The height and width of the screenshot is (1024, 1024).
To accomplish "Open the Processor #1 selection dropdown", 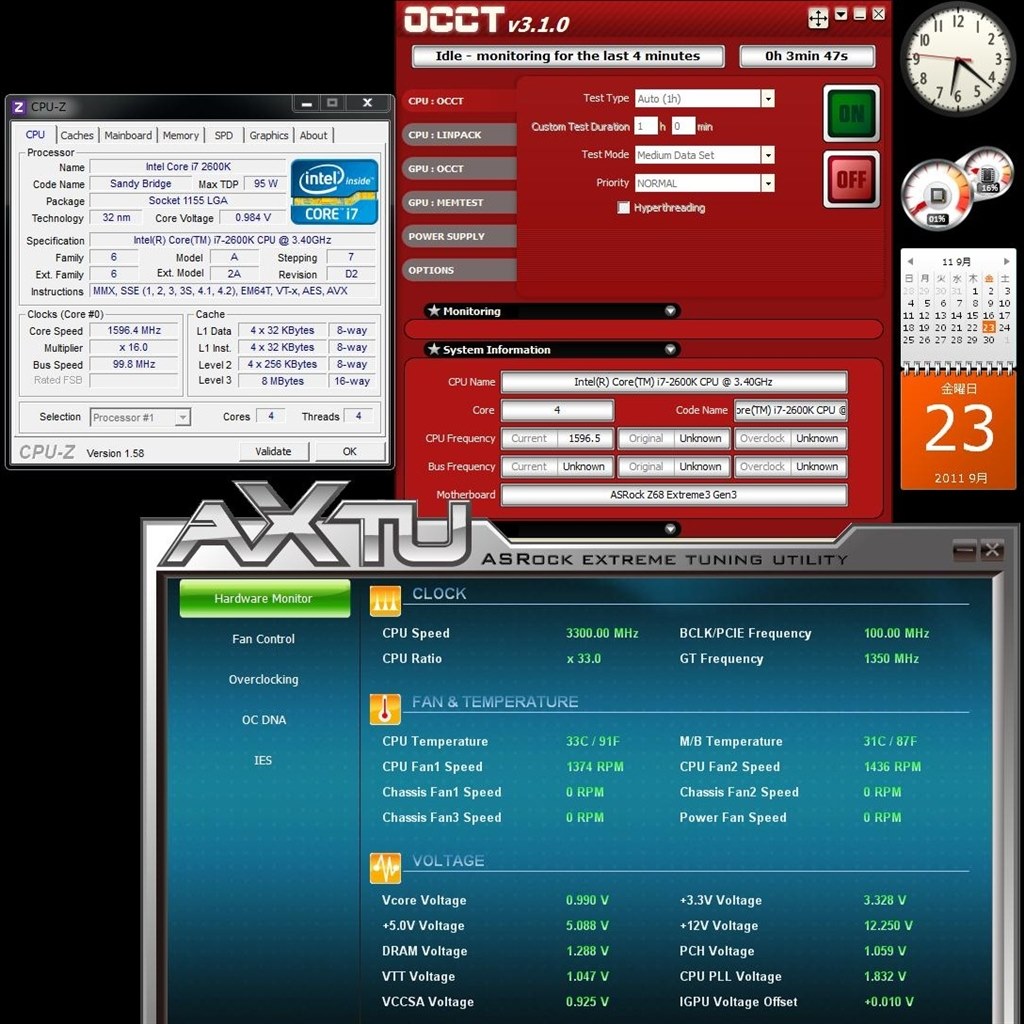I will 184,417.
